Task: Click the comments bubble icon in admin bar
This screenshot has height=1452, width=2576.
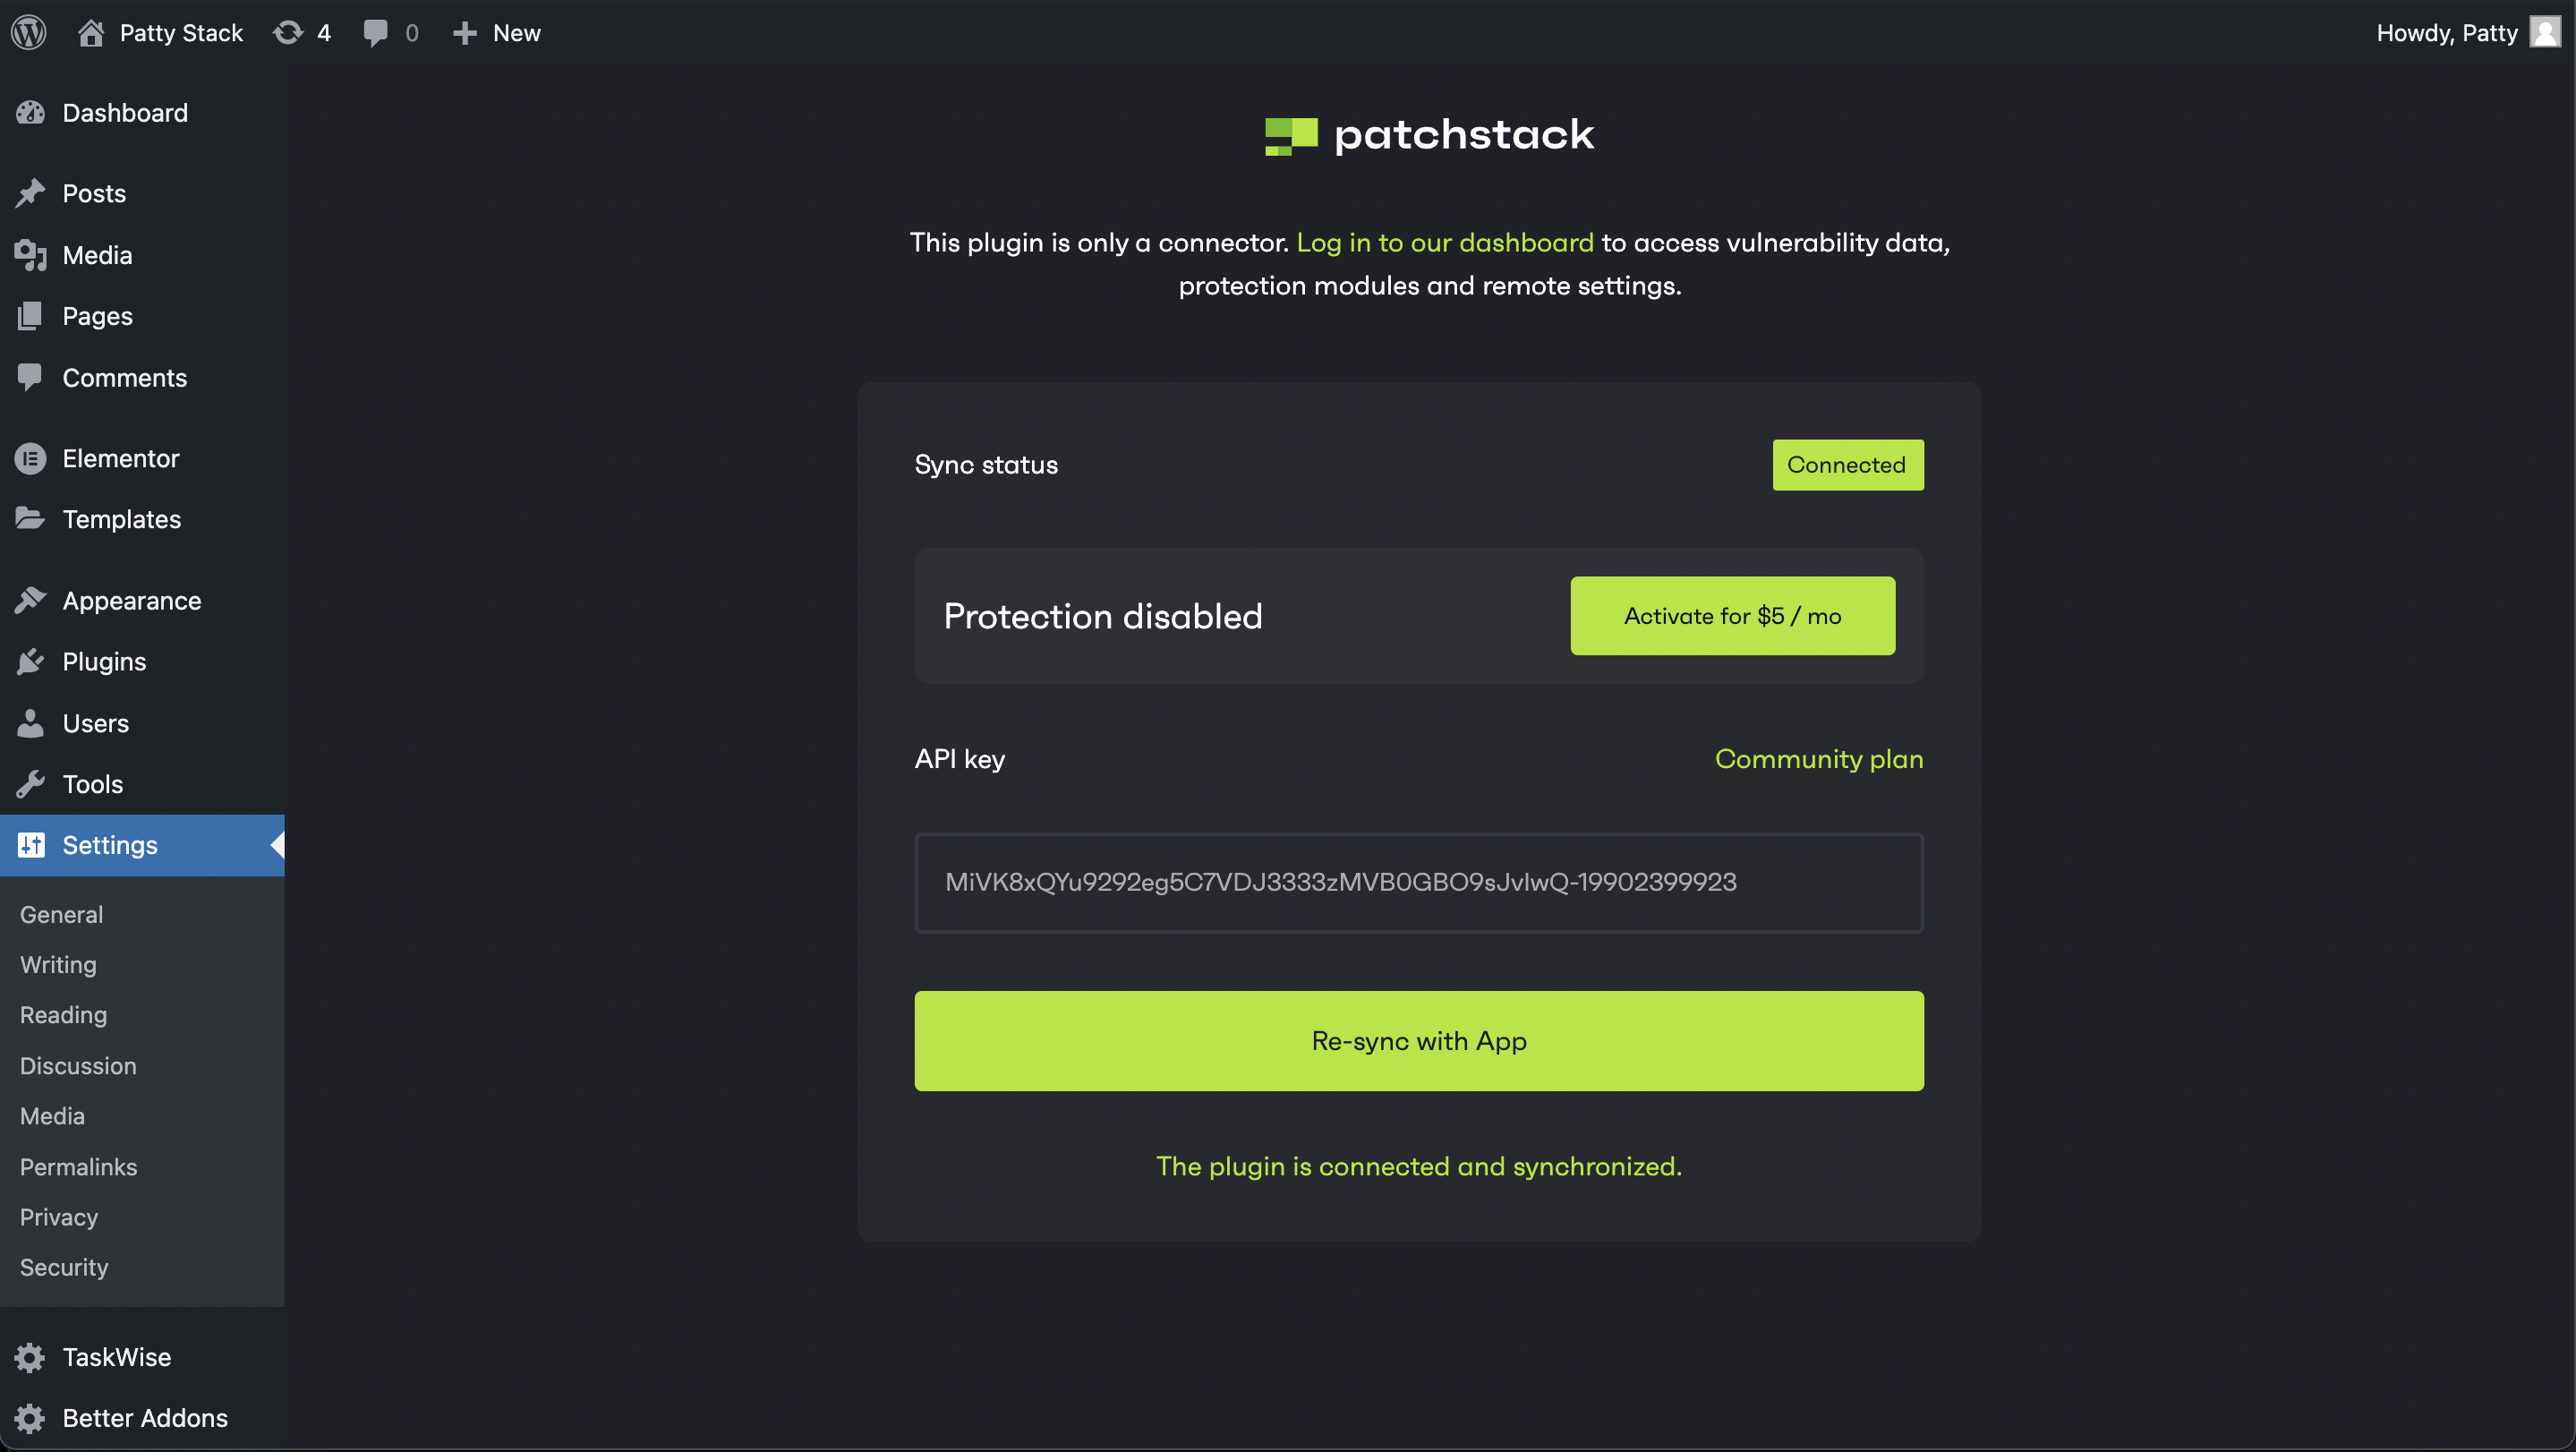Action: (376, 33)
